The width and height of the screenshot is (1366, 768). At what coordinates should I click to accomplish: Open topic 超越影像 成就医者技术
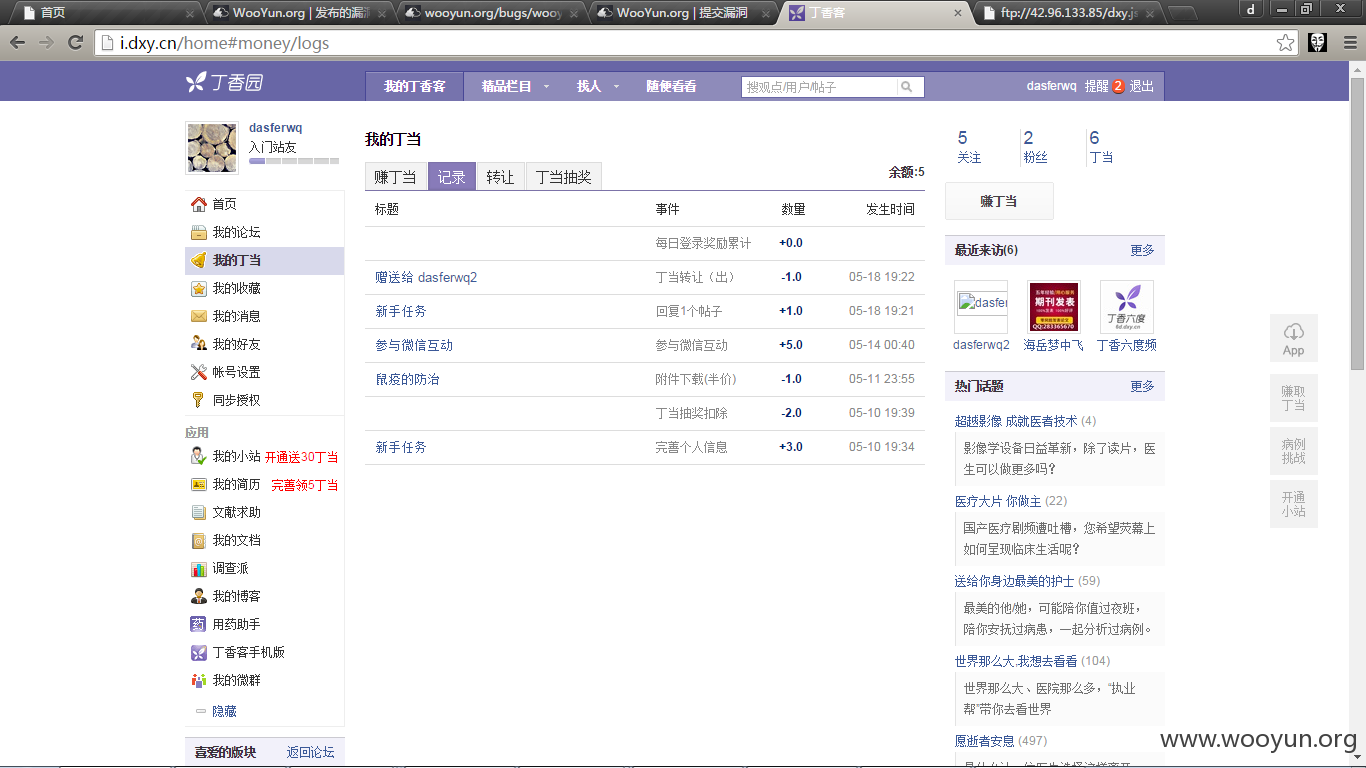point(1016,421)
